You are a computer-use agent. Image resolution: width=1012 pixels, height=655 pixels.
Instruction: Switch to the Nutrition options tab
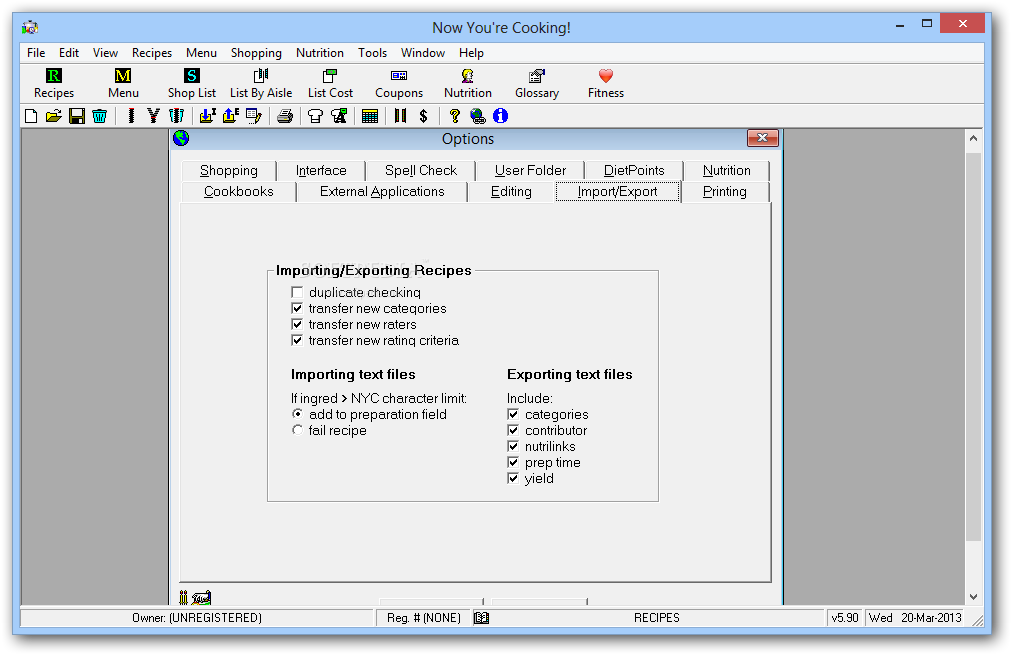point(727,170)
